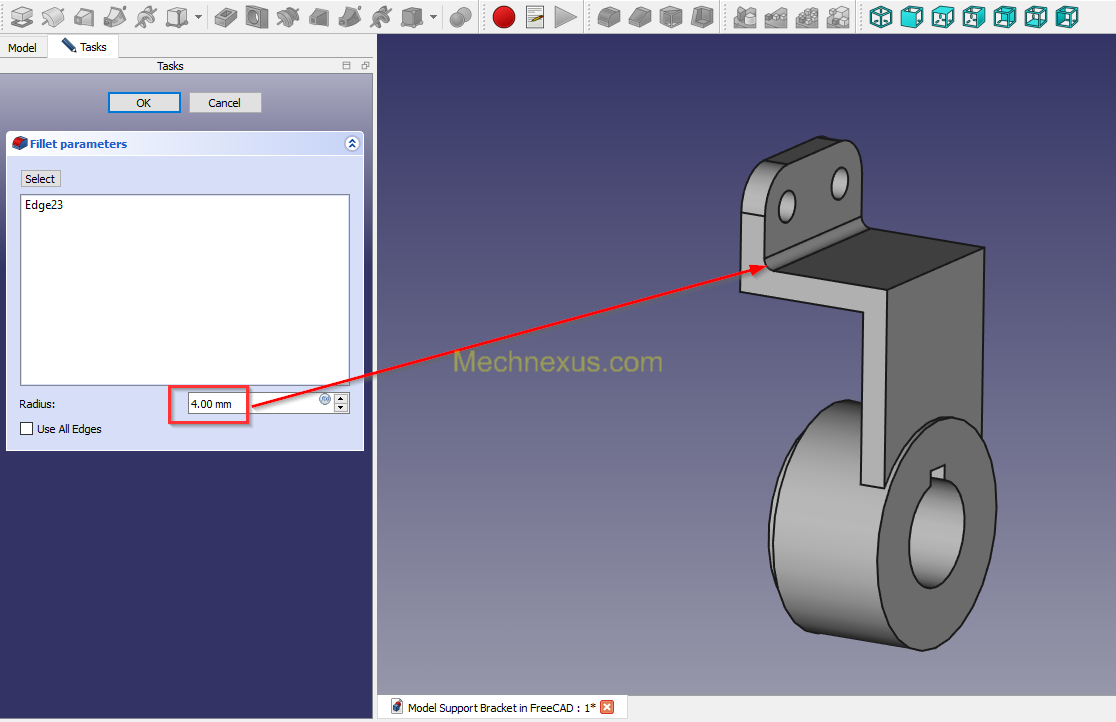
Task: Open the additive primitive dropdown arrow
Action: click(x=199, y=16)
